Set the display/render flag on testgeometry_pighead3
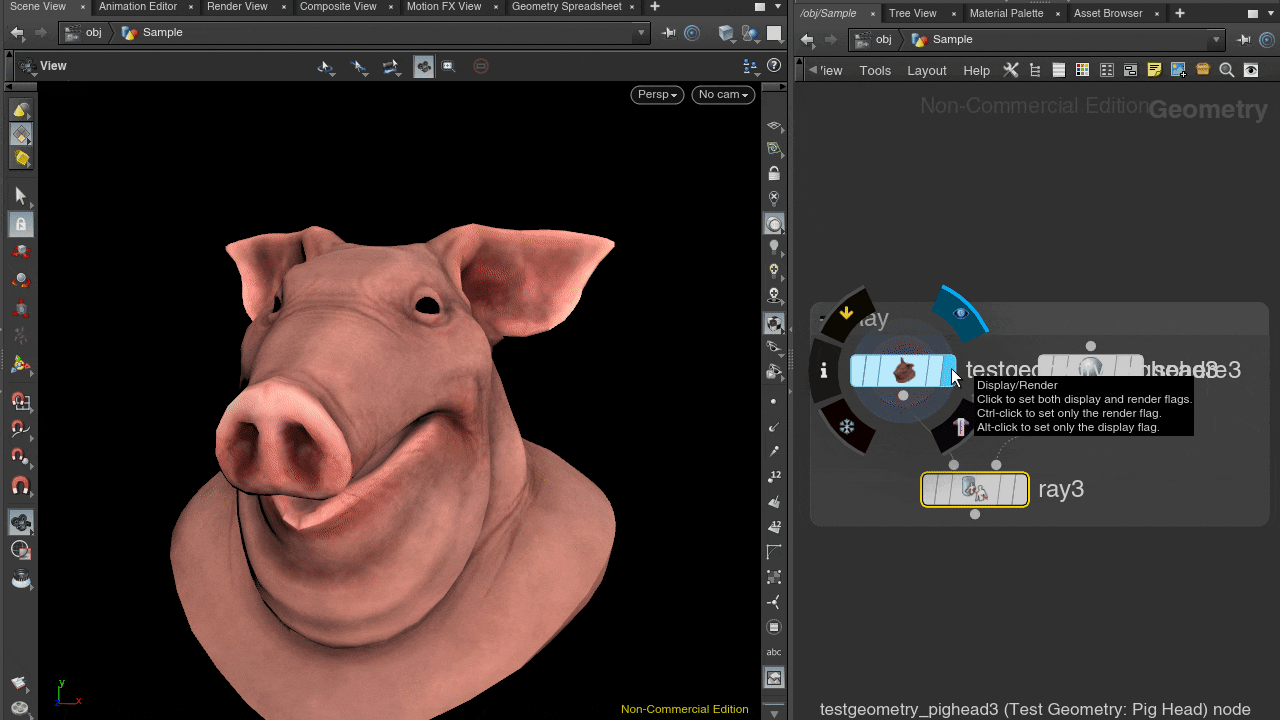The height and width of the screenshot is (720, 1280). point(949,371)
